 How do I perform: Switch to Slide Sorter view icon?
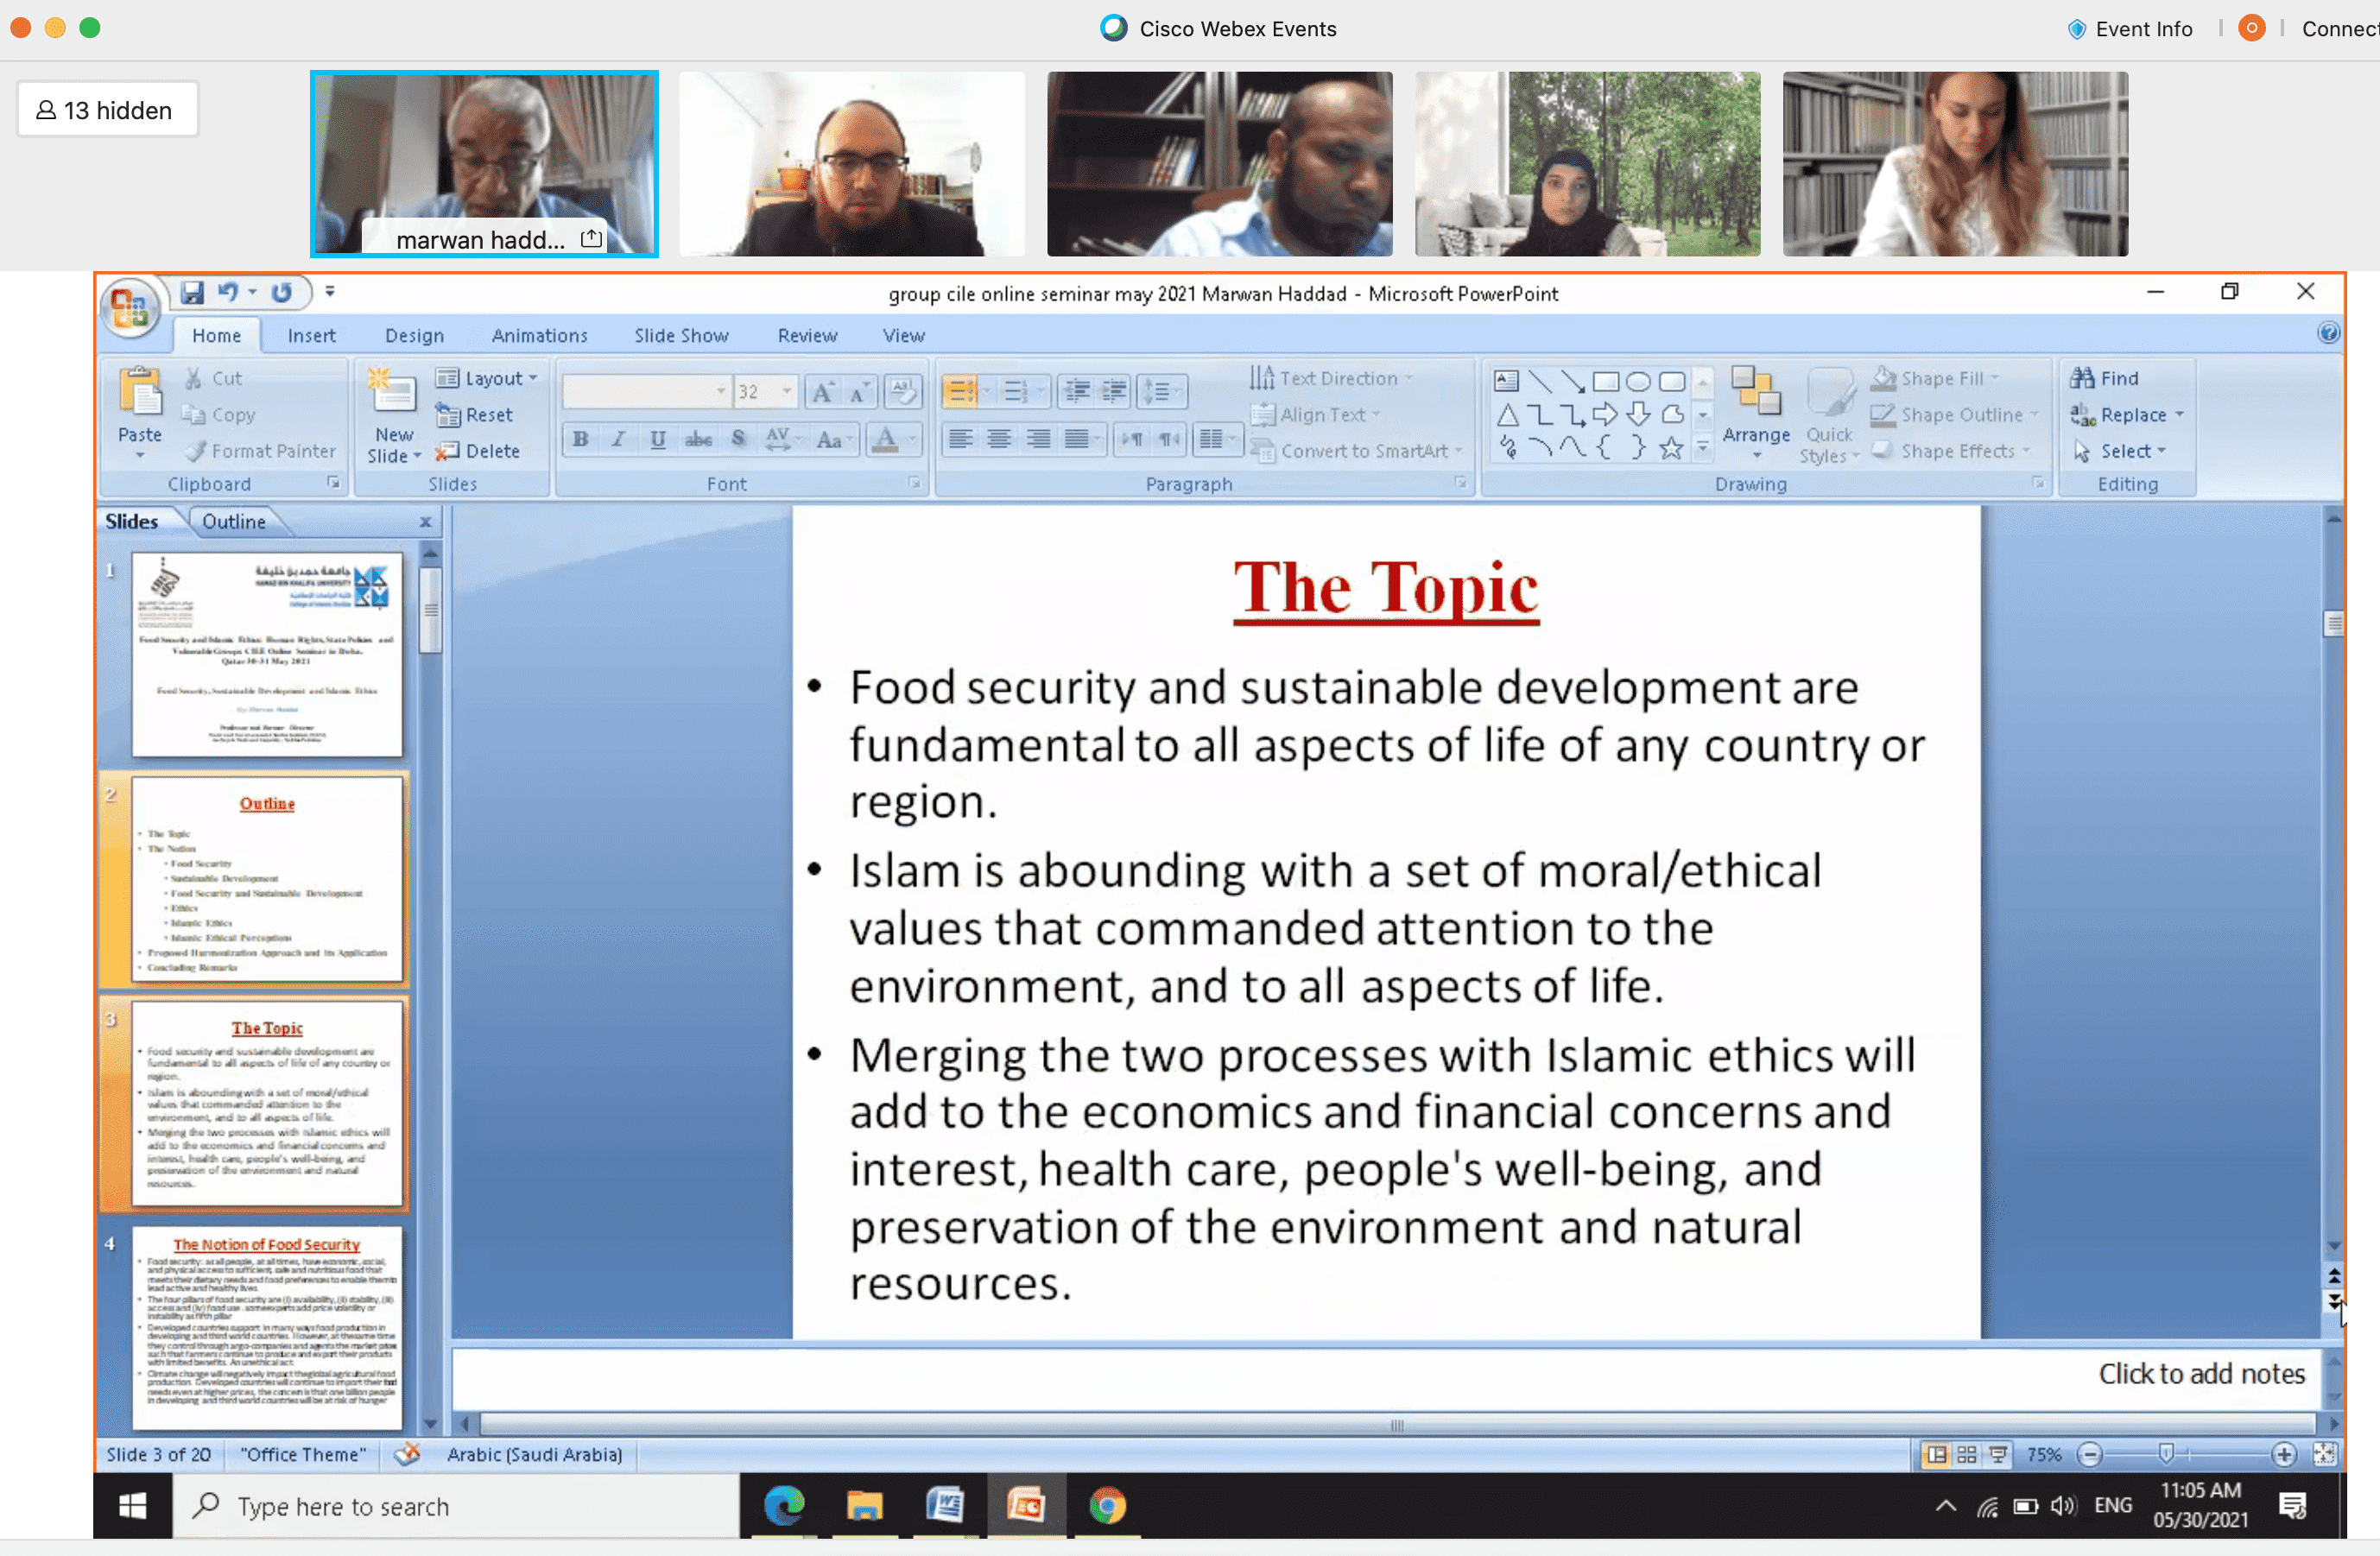(1966, 1455)
